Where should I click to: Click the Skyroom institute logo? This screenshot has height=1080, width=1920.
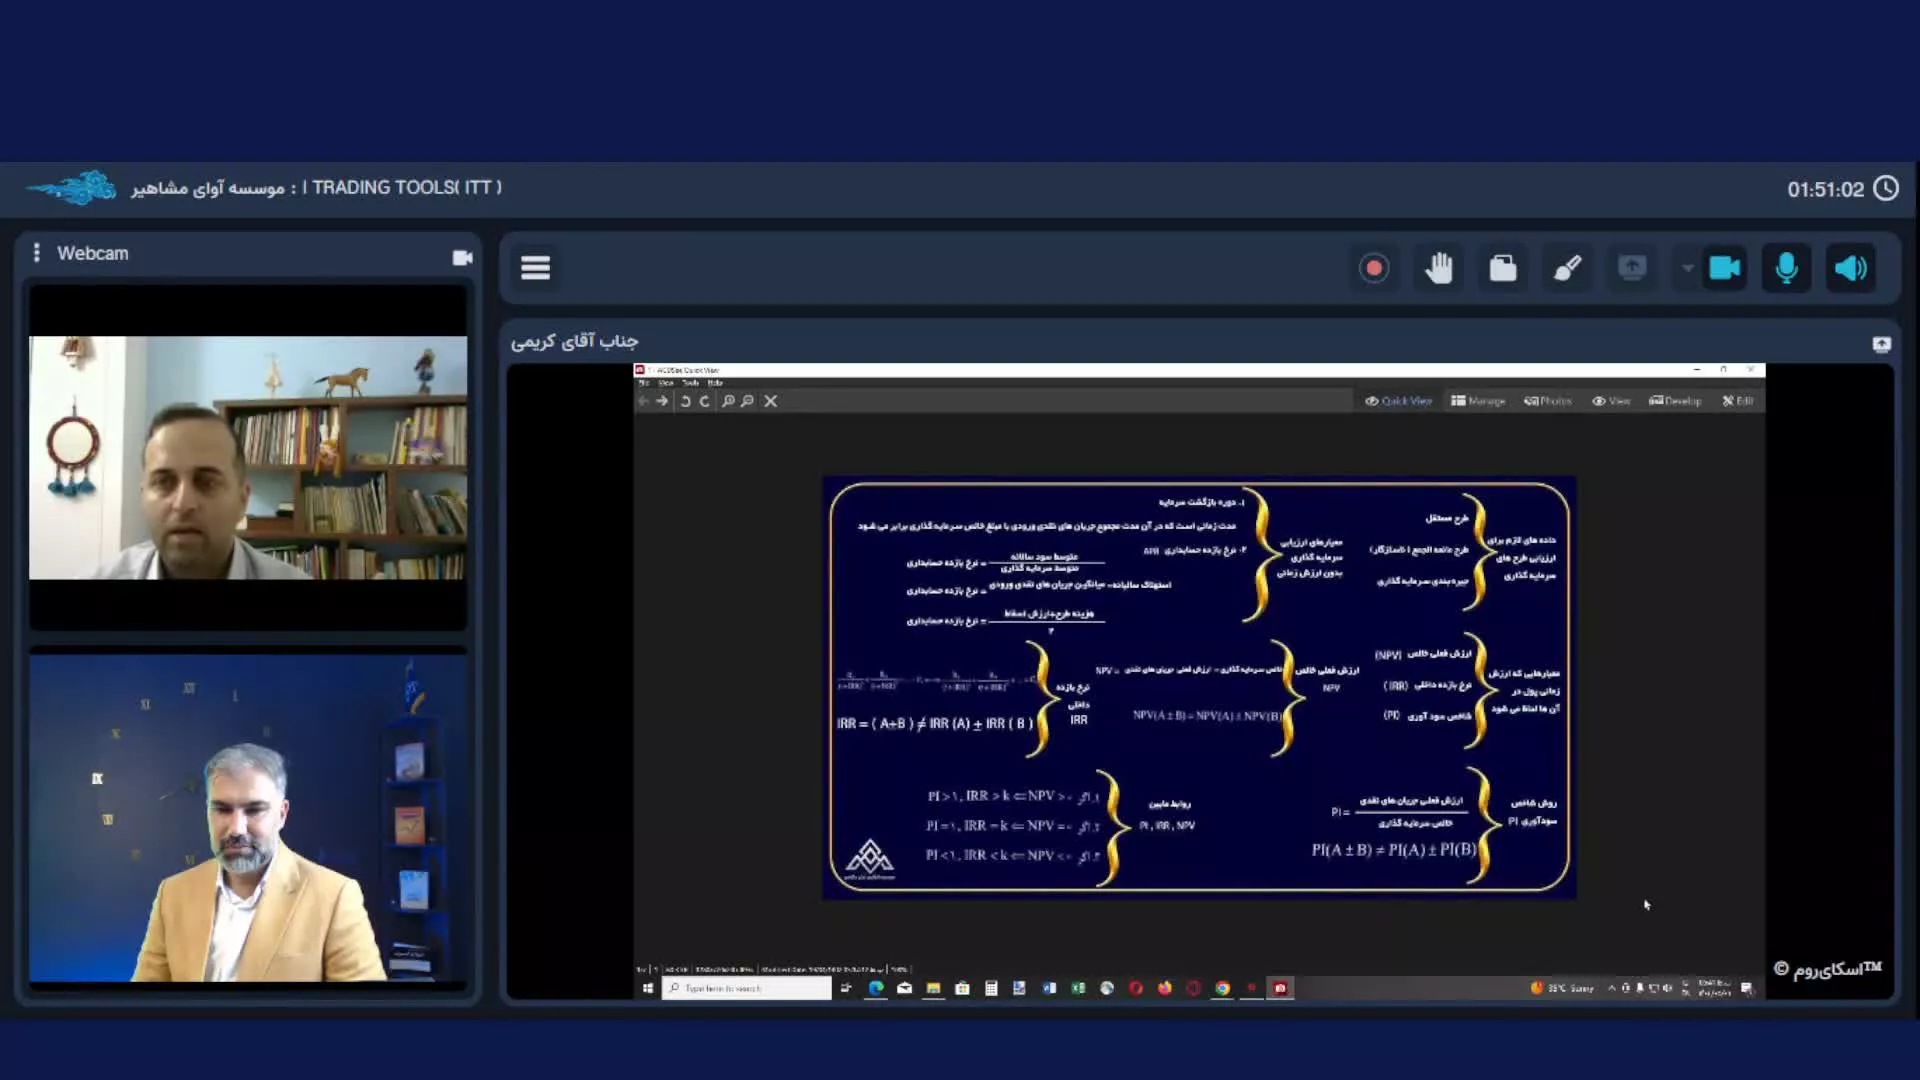[72, 188]
